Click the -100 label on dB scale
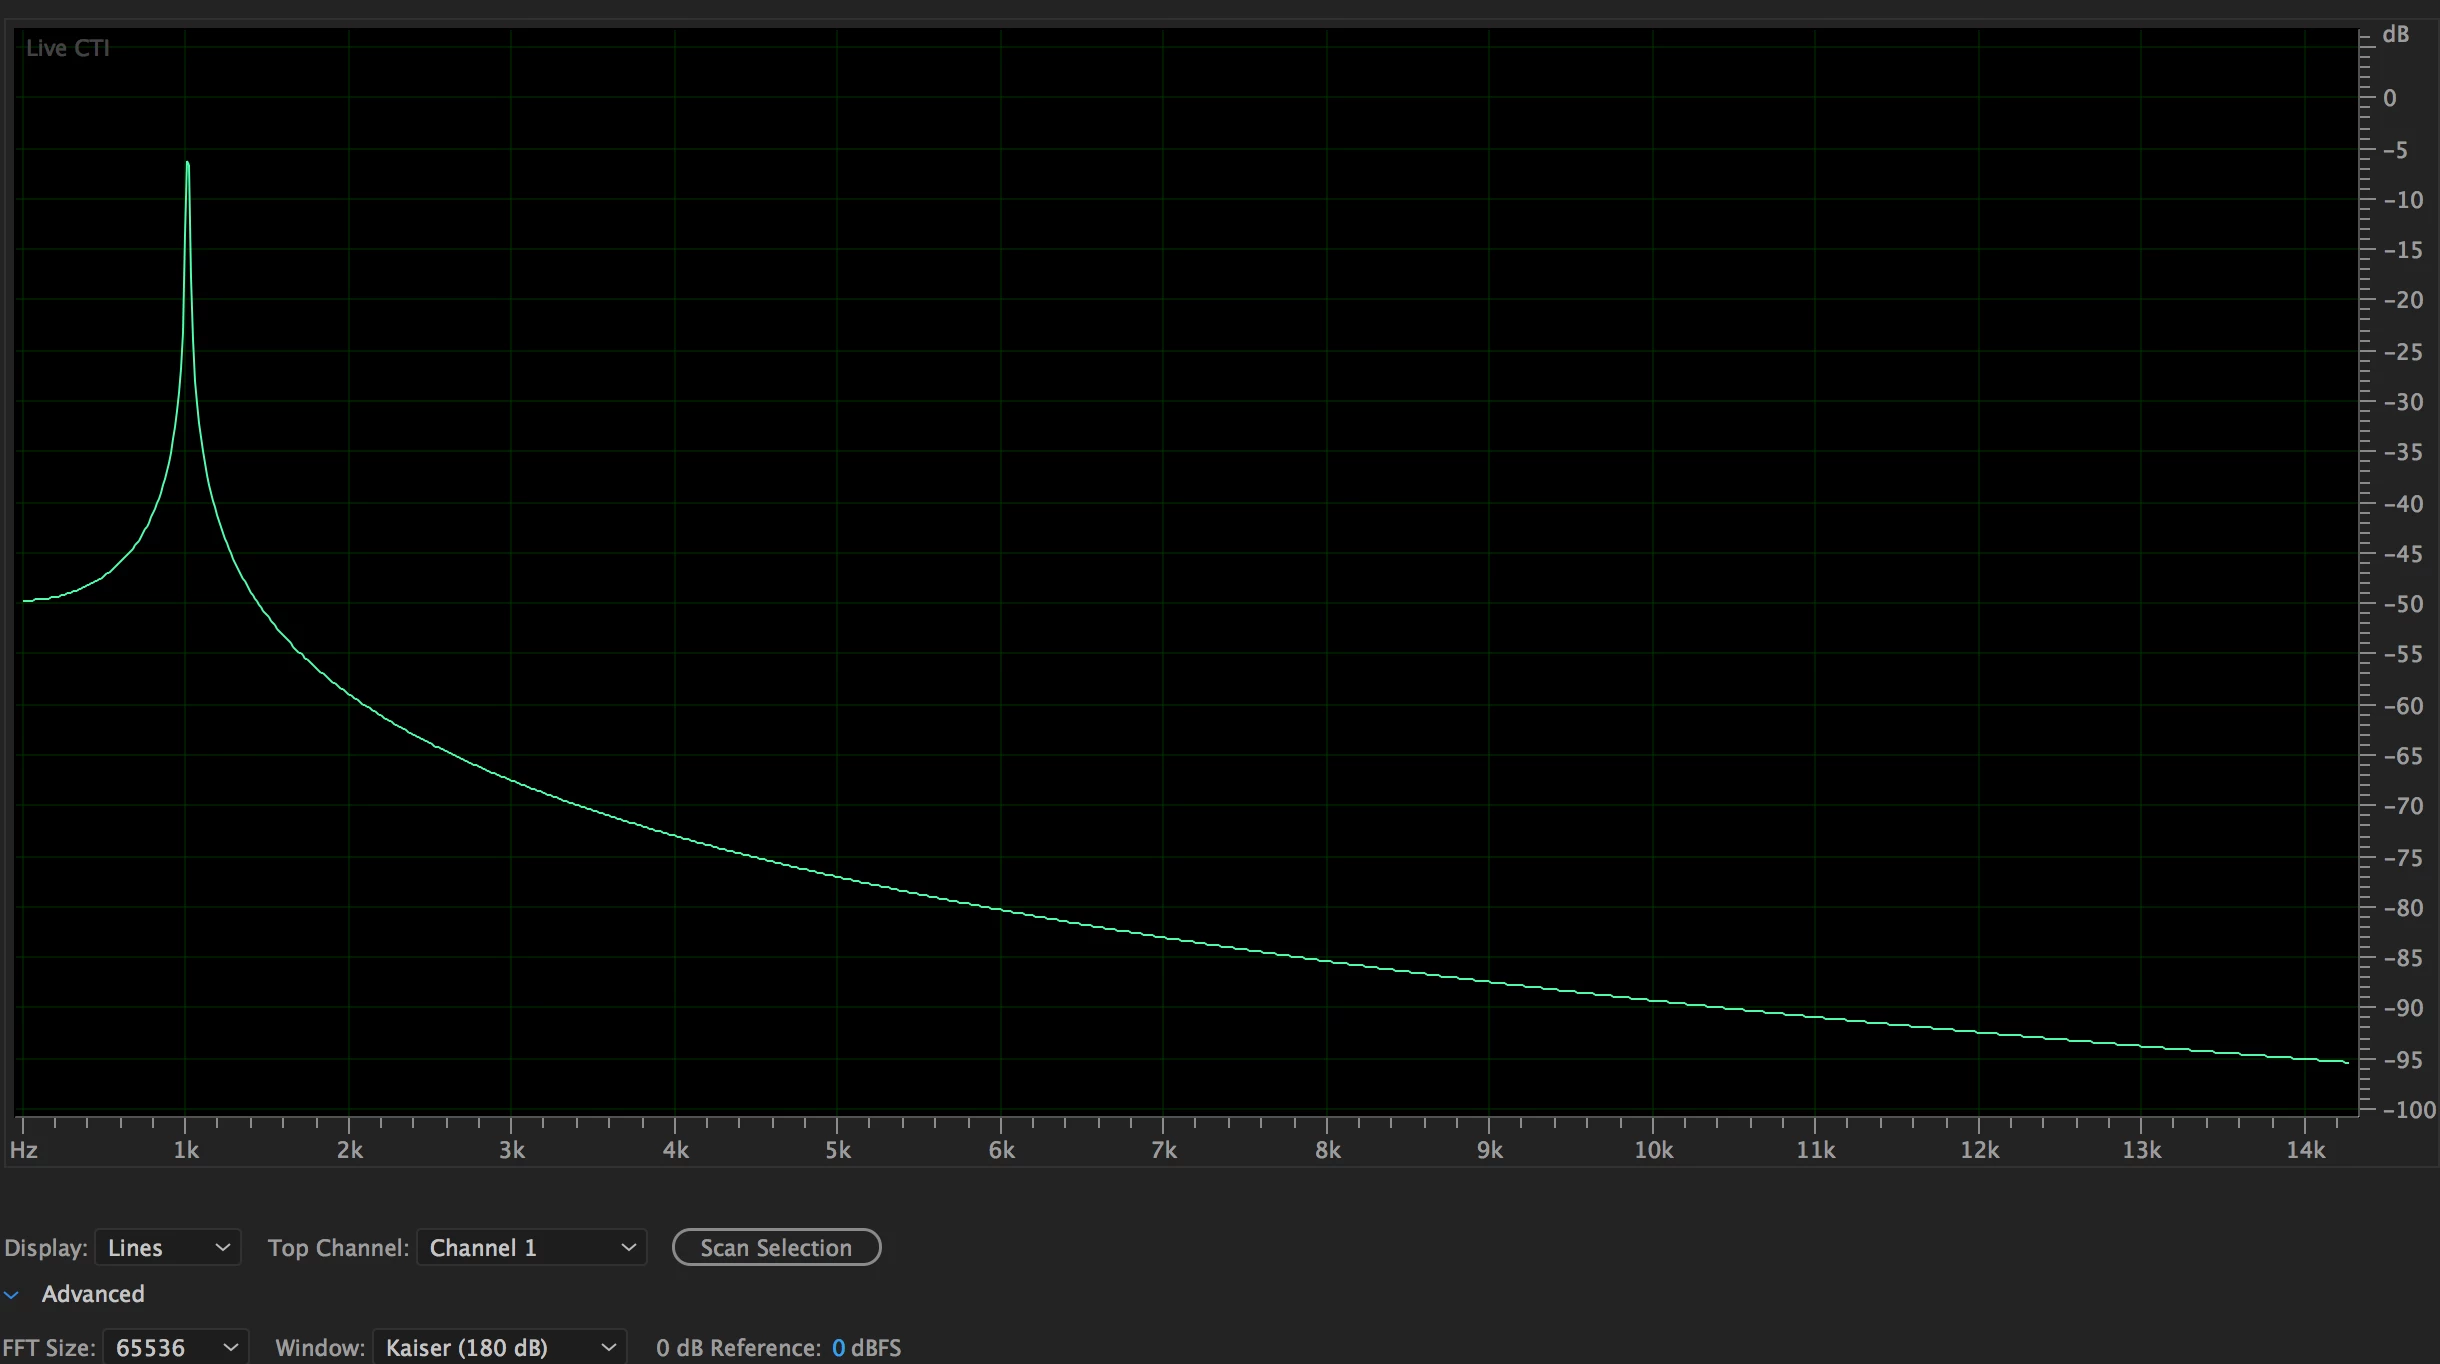The width and height of the screenshot is (2440, 1364). click(x=2409, y=1110)
